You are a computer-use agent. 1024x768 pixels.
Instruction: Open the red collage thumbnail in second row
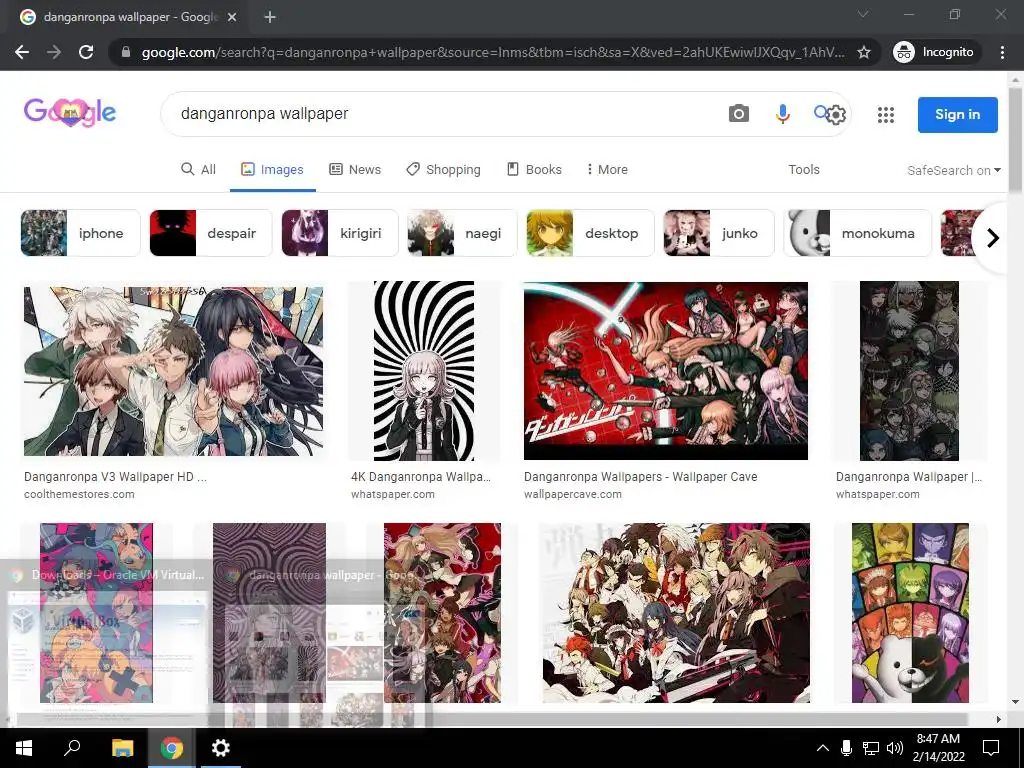coord(442,613)
